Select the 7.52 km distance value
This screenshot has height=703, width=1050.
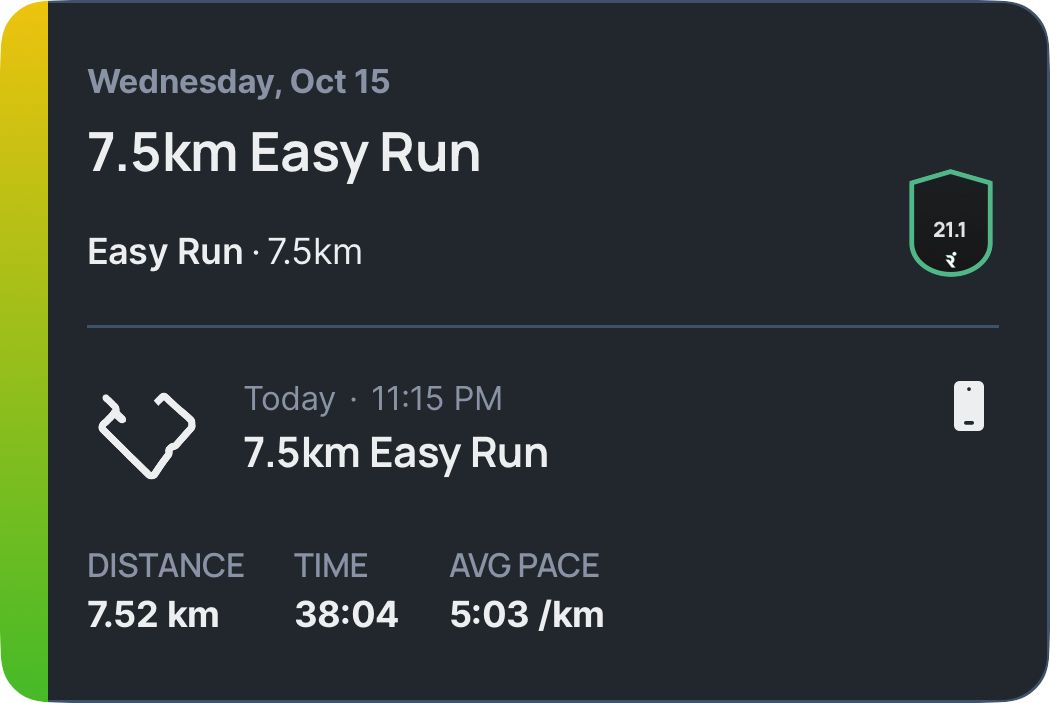(153, 614)
